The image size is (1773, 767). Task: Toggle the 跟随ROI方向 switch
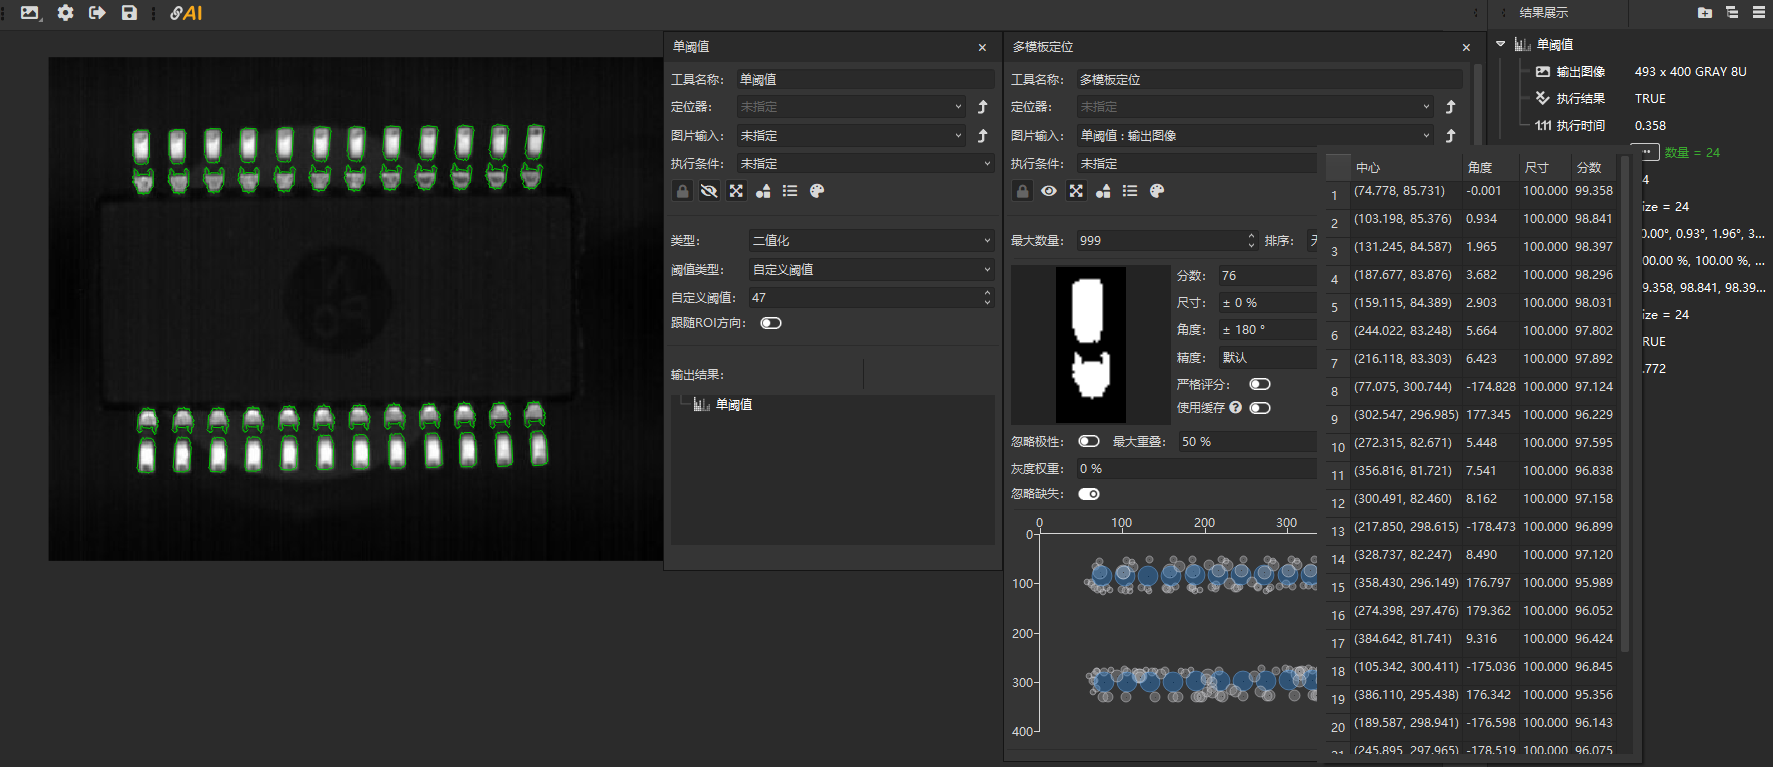(x=770, y=323)
